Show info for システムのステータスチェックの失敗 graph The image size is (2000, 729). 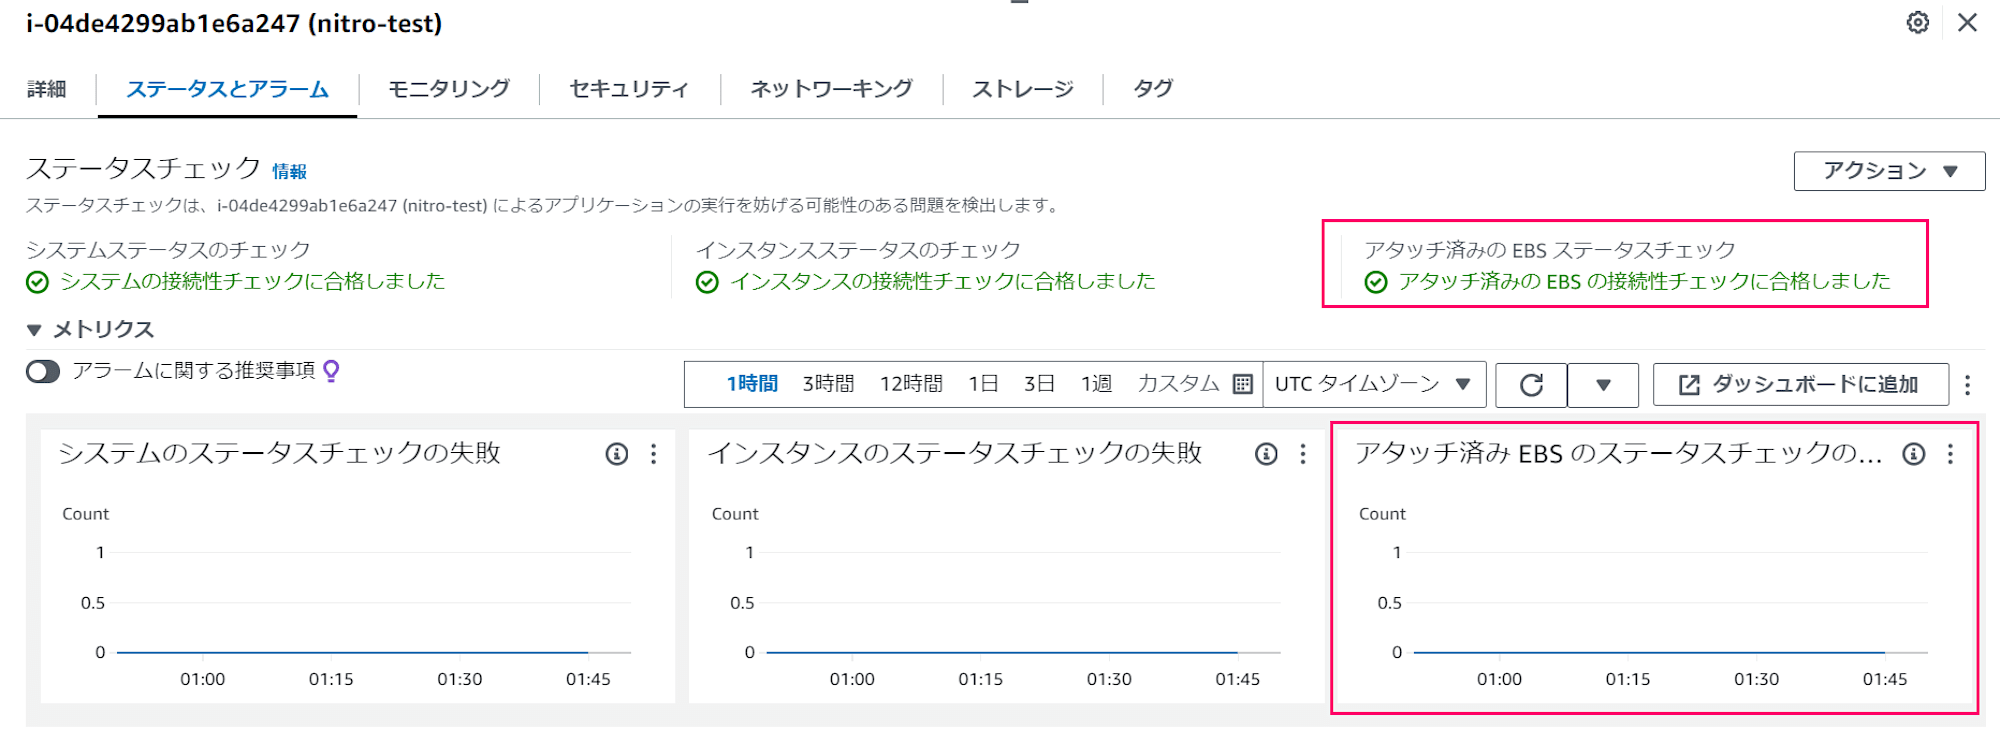pyautogui.click(x=617, y=454)
